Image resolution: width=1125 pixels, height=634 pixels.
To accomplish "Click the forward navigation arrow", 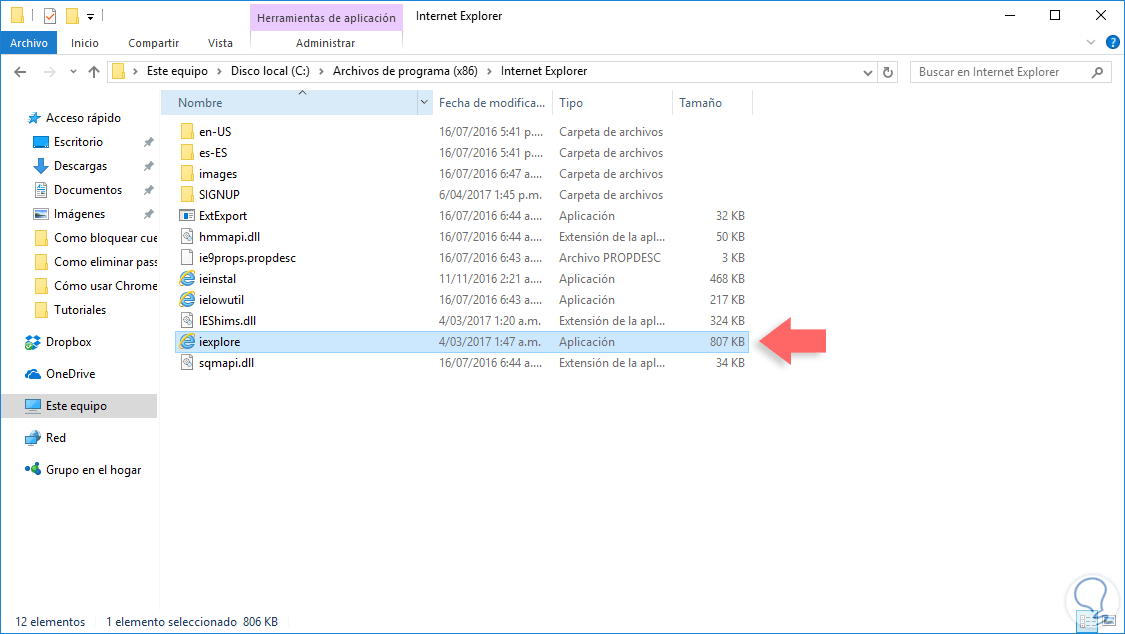I will 50,72.
